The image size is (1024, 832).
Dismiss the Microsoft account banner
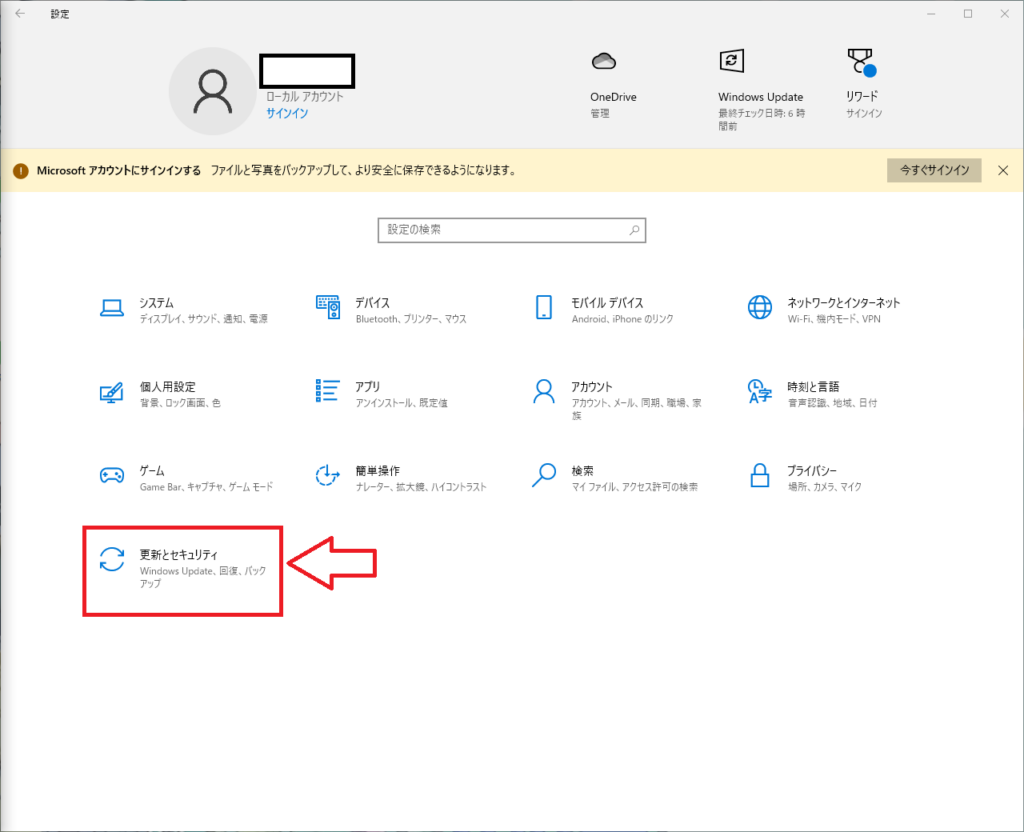point(1003,171)
